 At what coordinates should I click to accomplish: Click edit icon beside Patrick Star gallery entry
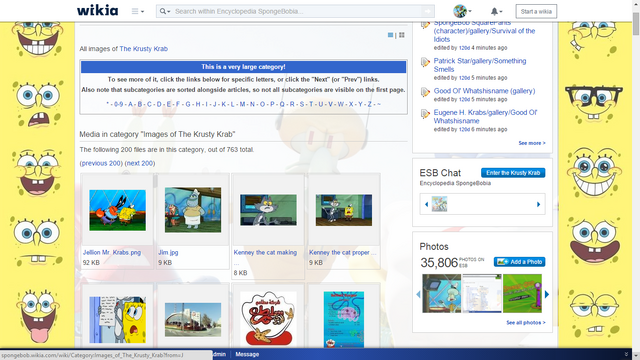[x=425, y=62]
